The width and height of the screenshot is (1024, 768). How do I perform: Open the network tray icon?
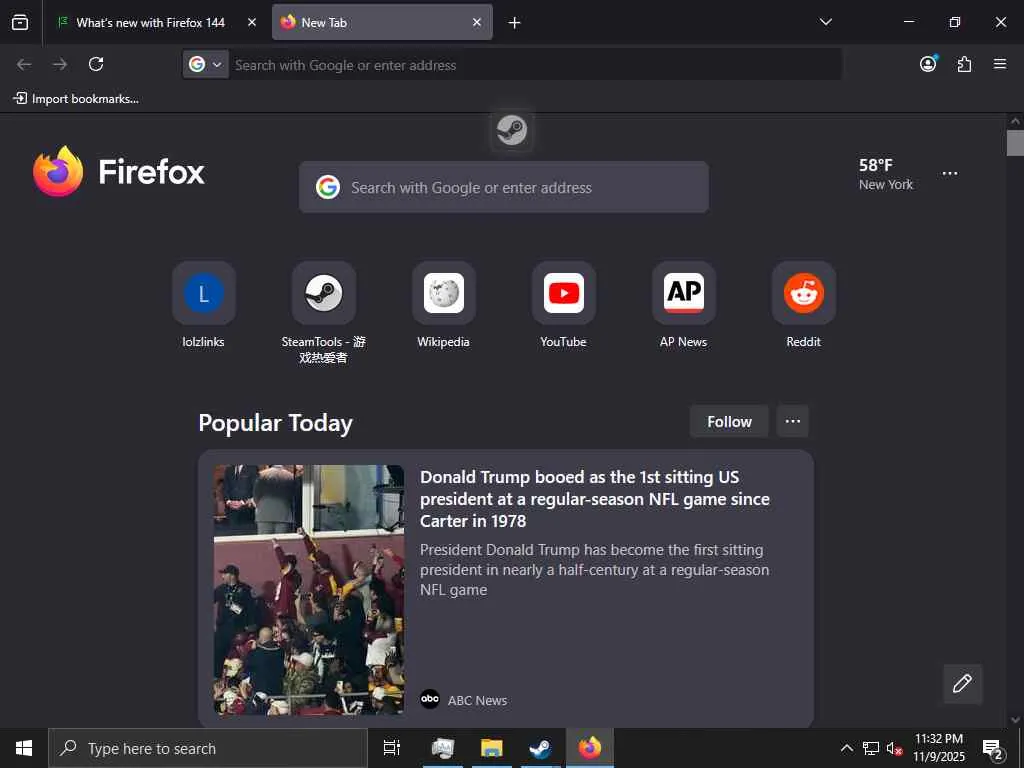pyautogui.click(x=871, y=748)
